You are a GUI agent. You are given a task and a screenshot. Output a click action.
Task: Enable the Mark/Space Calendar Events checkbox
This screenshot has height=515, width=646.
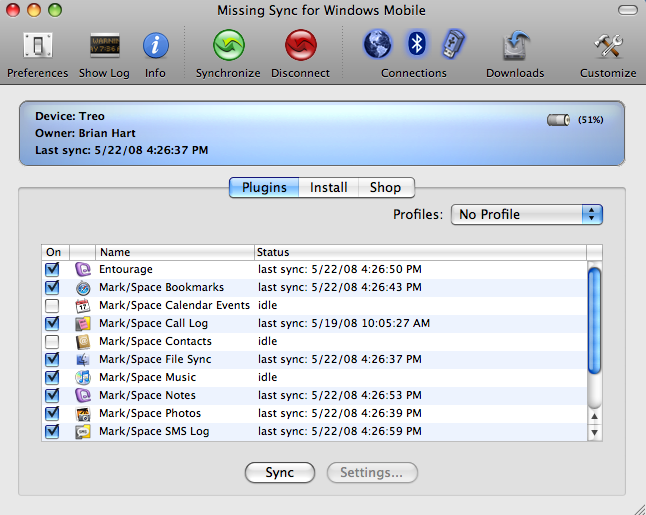52,305
